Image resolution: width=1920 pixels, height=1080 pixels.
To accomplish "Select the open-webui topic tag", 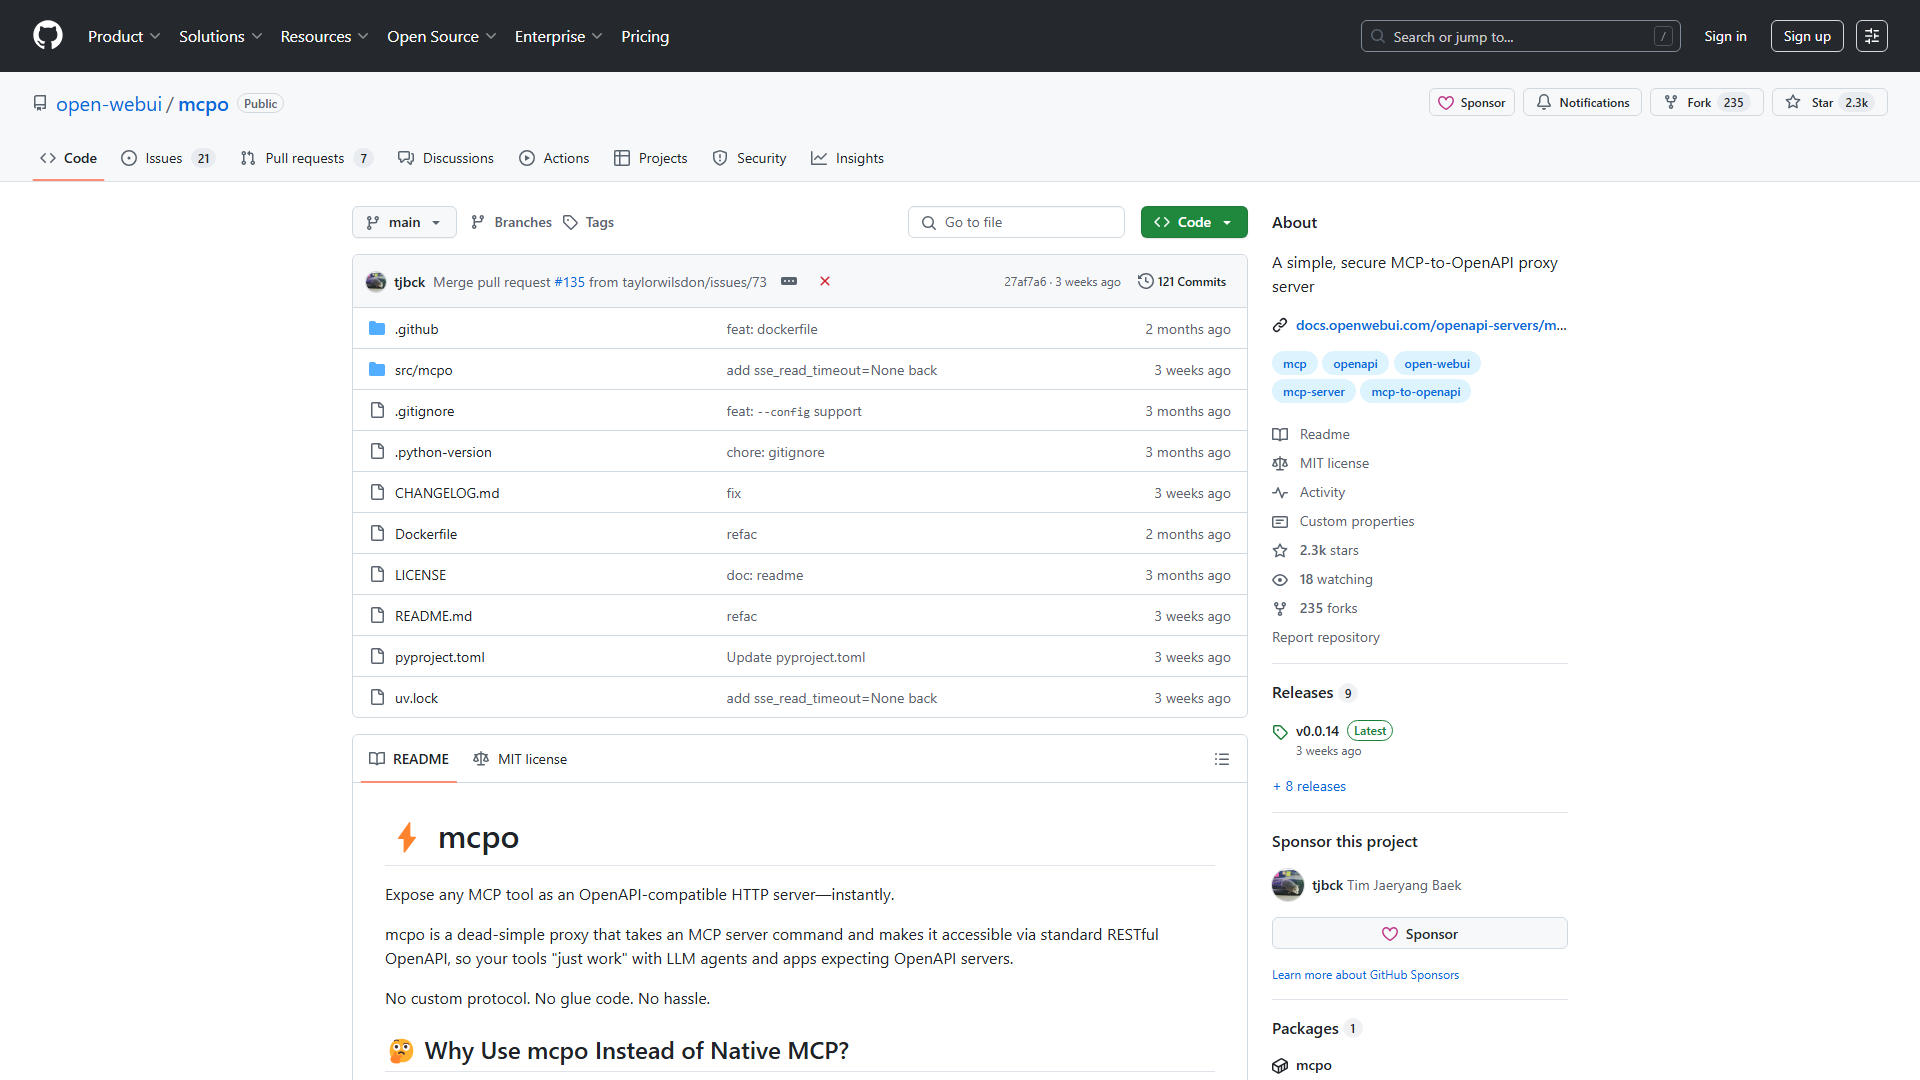I will pyautogui.click(x=1436, y=364).
